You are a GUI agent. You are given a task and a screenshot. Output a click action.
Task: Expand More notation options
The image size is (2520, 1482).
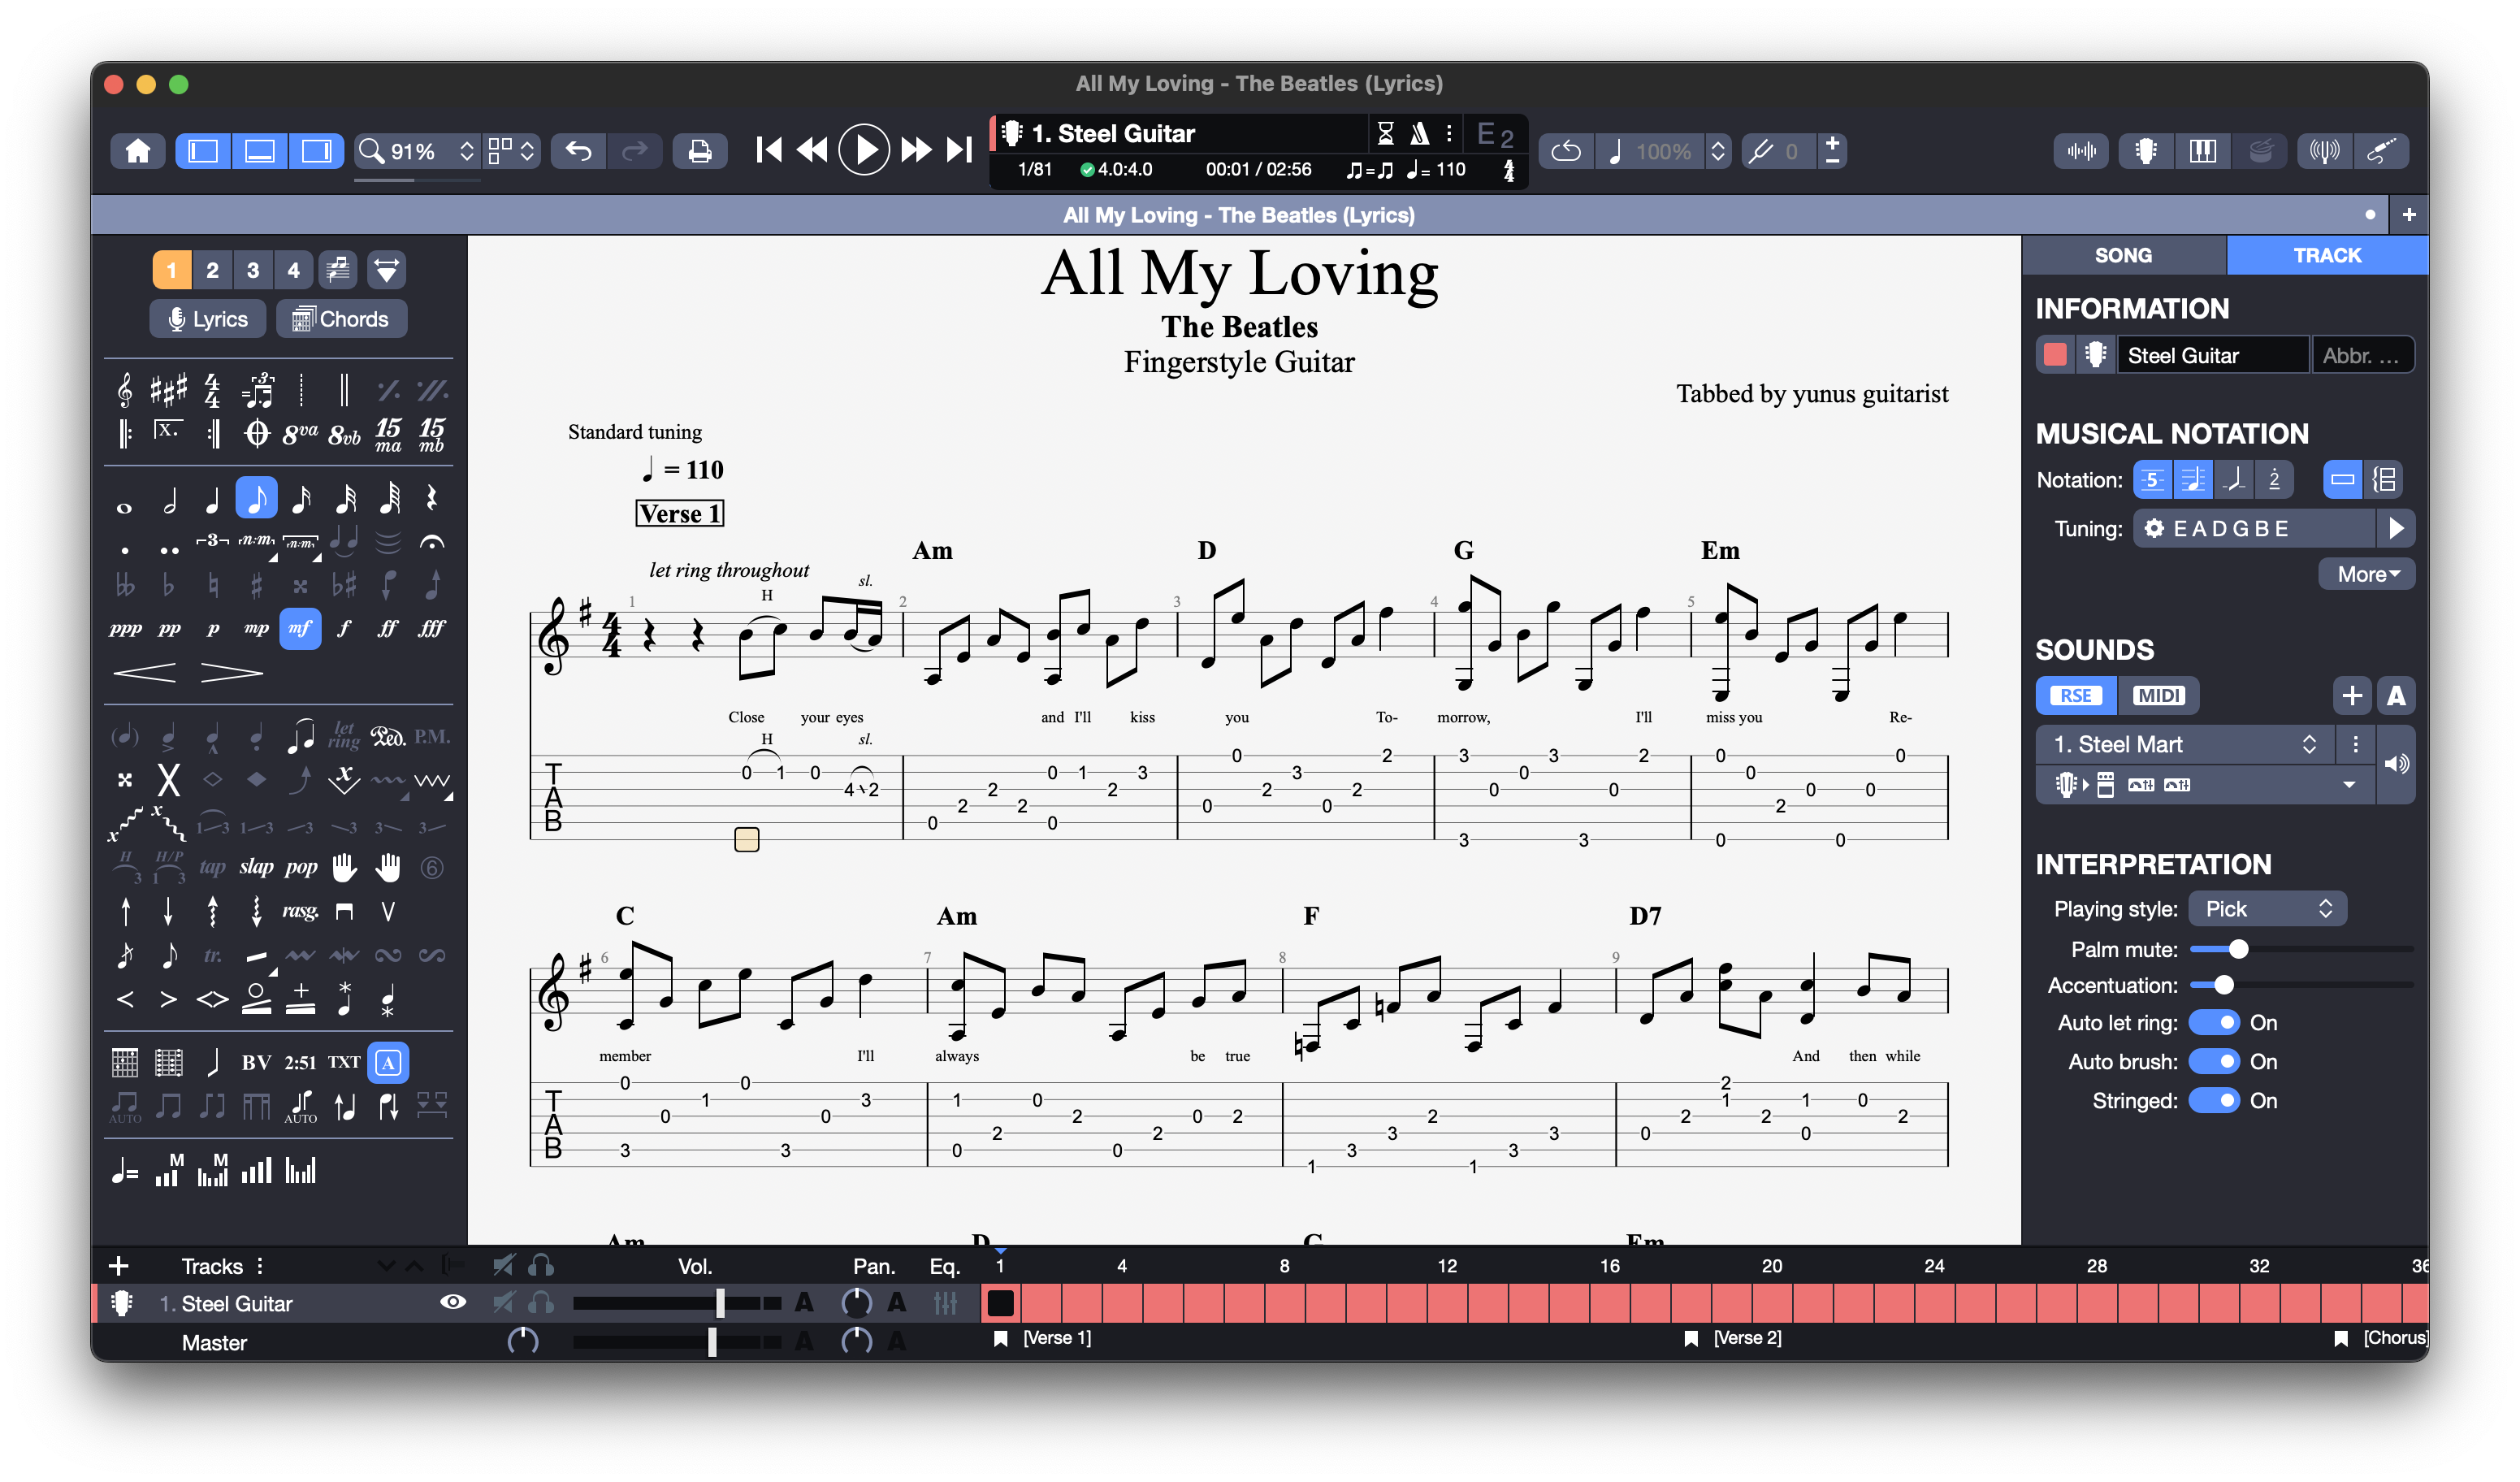pyautogui.click(x=2367, y=574)
